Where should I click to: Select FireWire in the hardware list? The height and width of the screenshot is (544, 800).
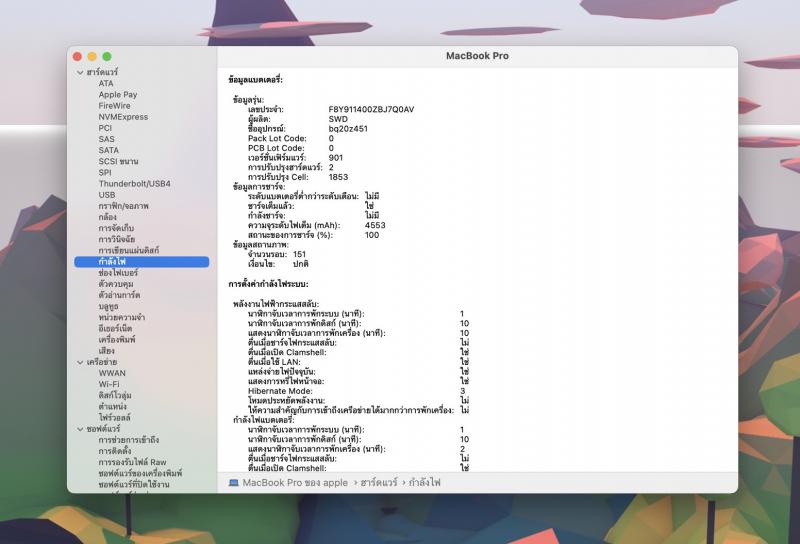click(x=114, y=106)
